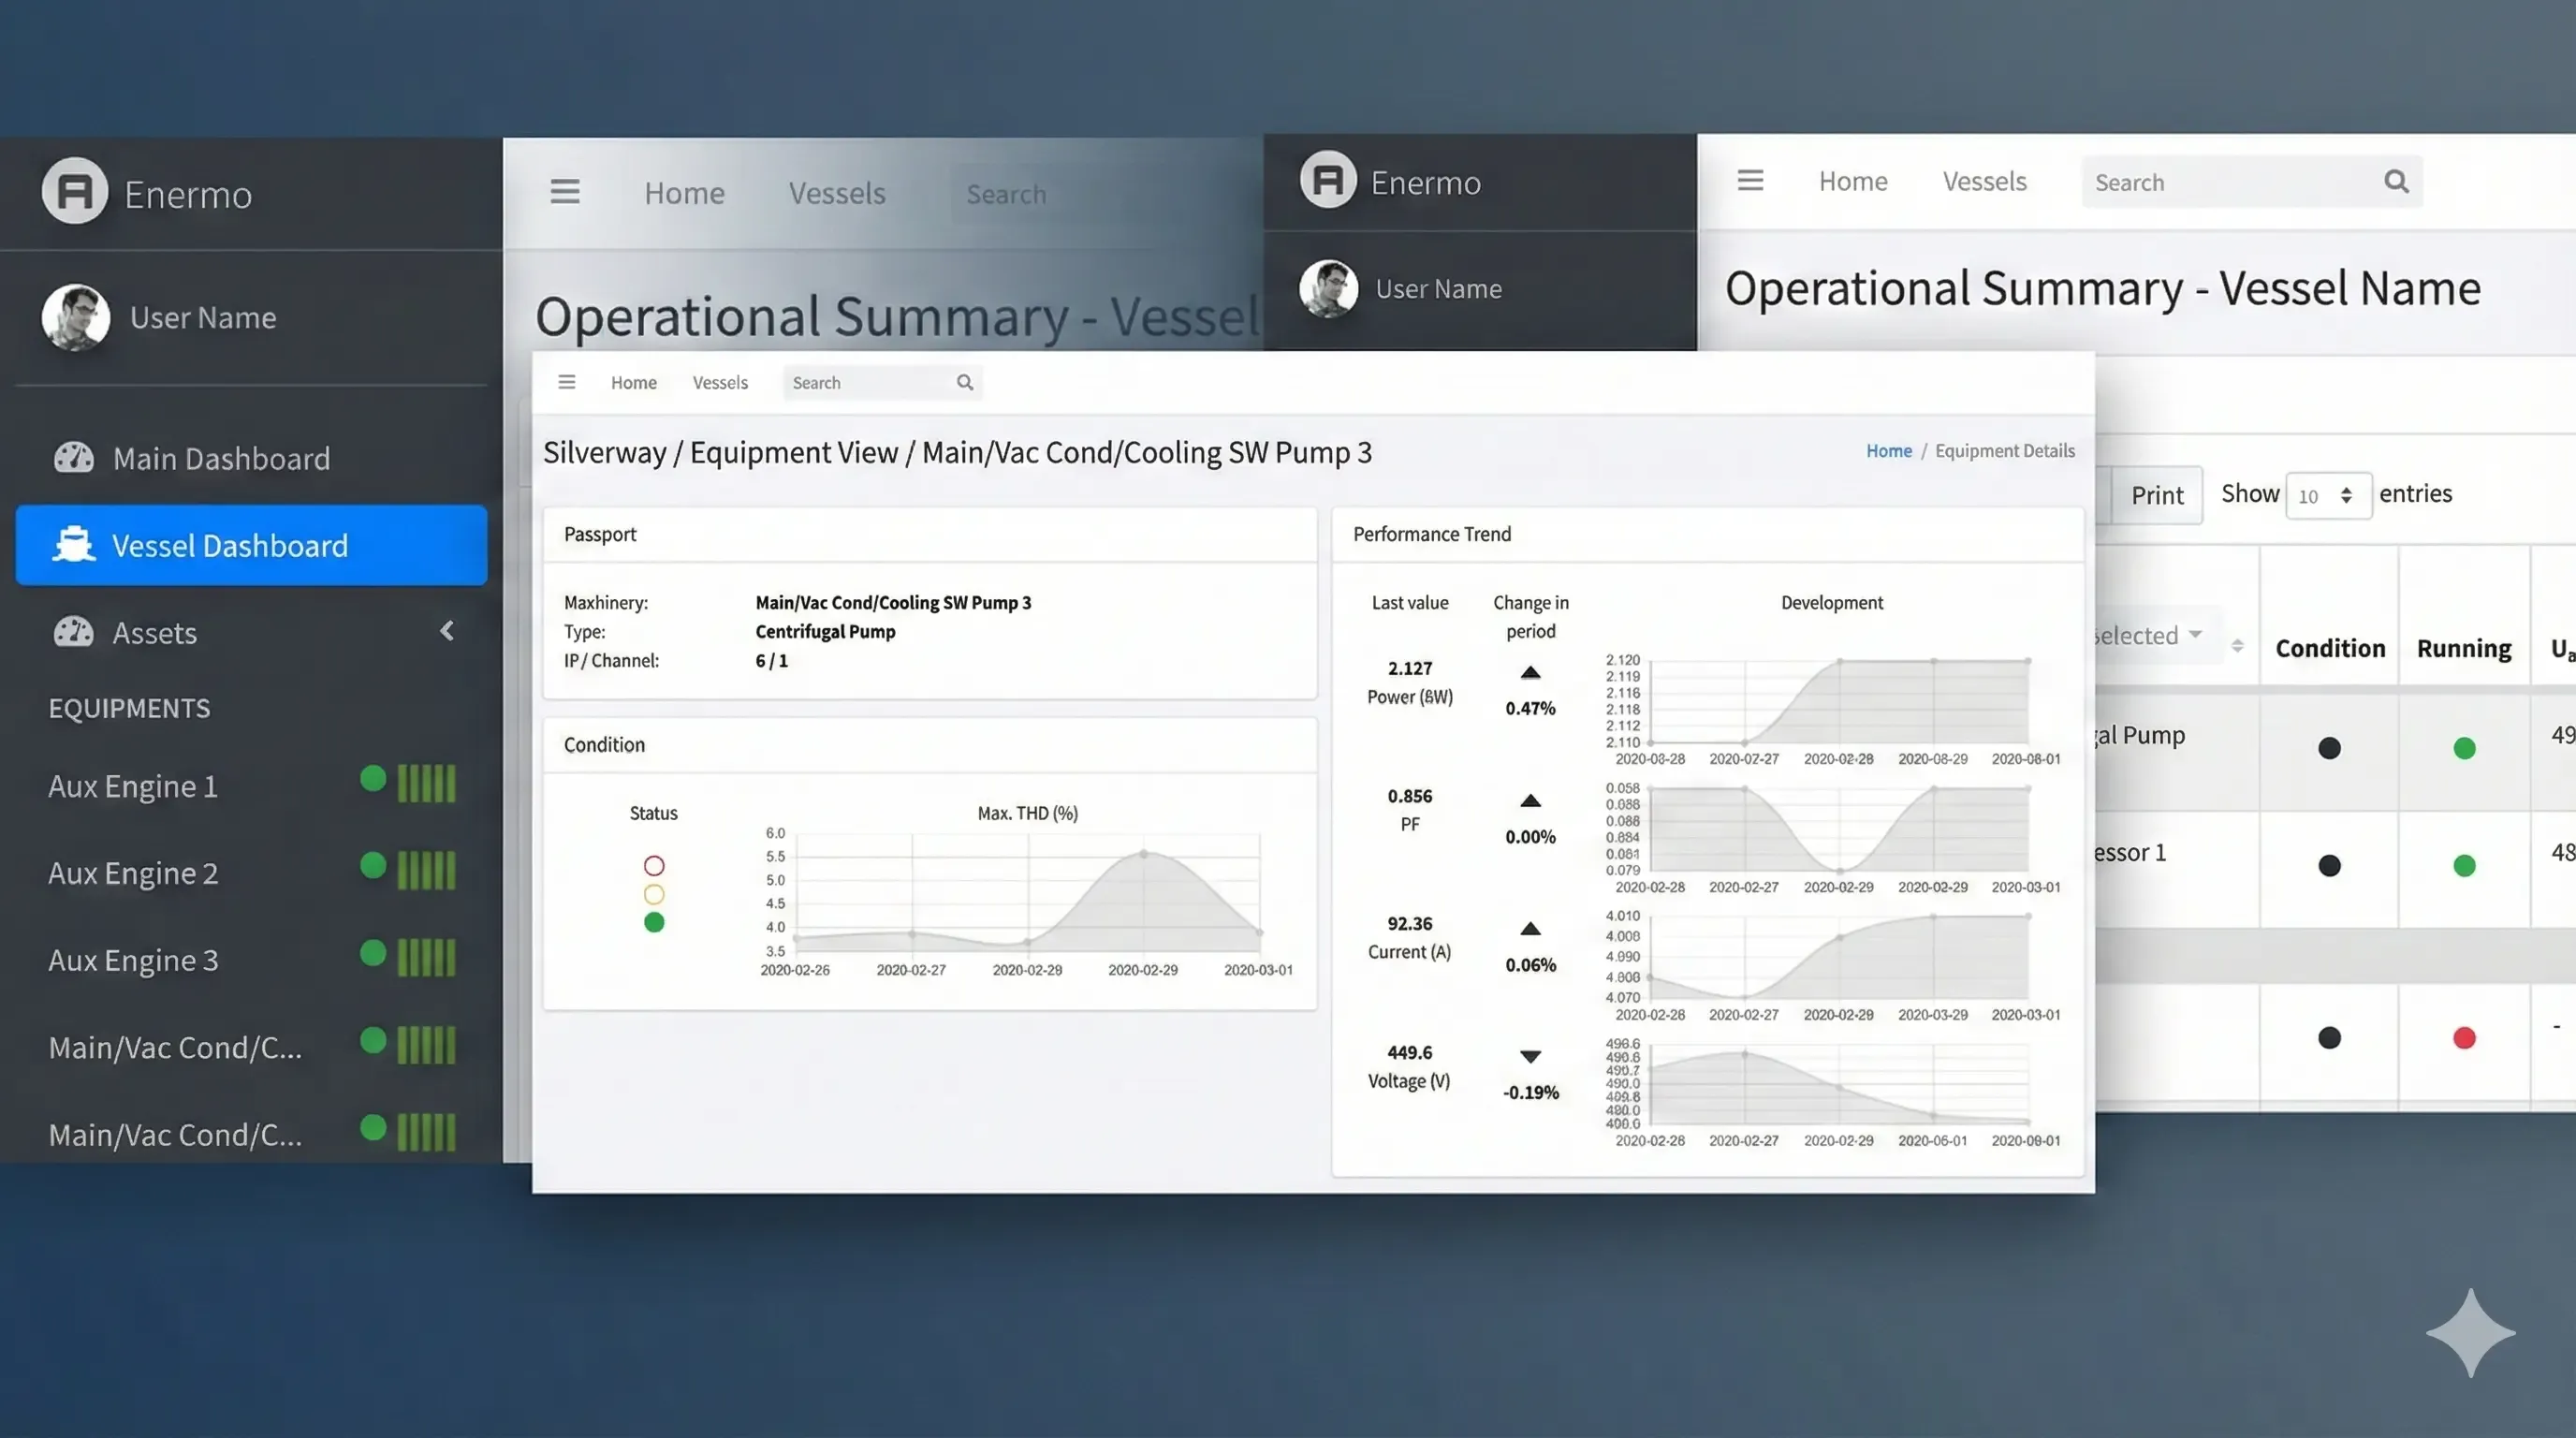Viewport: 2576px width, 1438px height.
Task: Open the search magnifier in the rightmost navbar
Action: [x=2397, y=181]
